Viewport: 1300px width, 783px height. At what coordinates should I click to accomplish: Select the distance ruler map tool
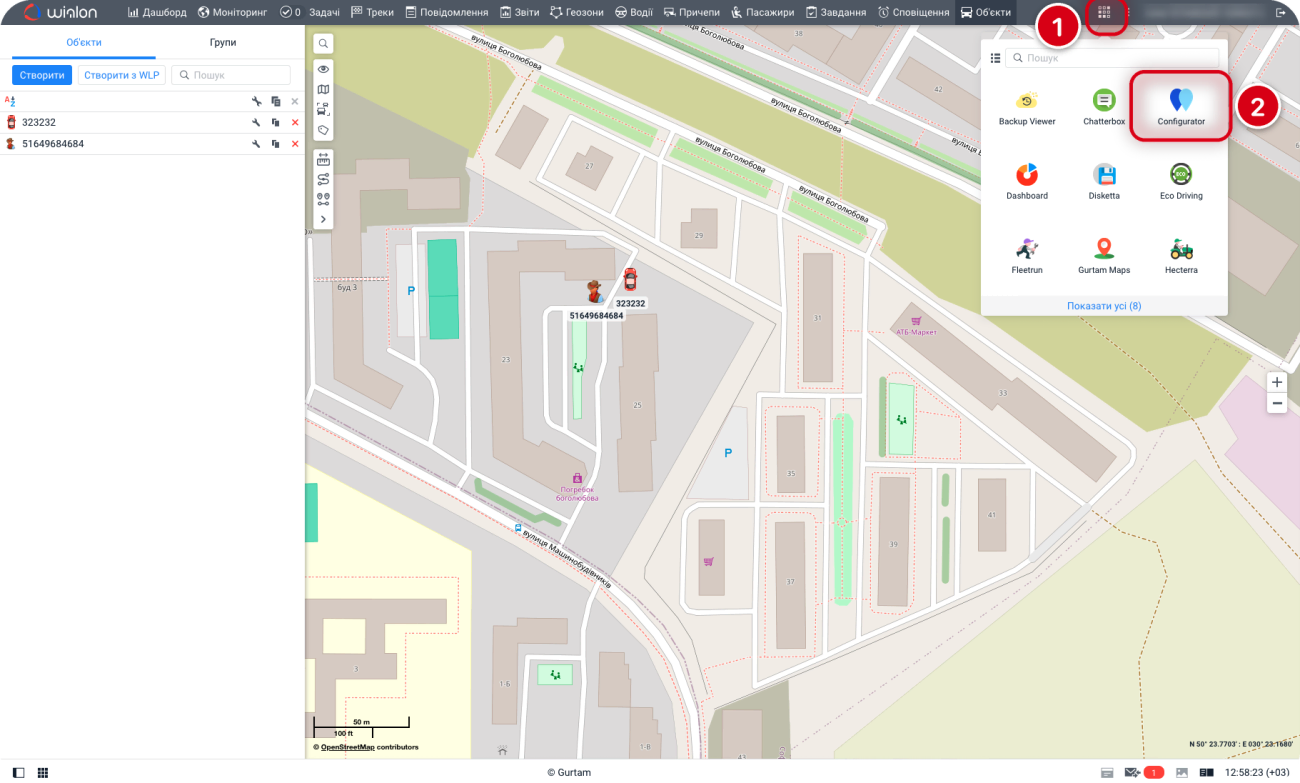[x=323, y=159]
